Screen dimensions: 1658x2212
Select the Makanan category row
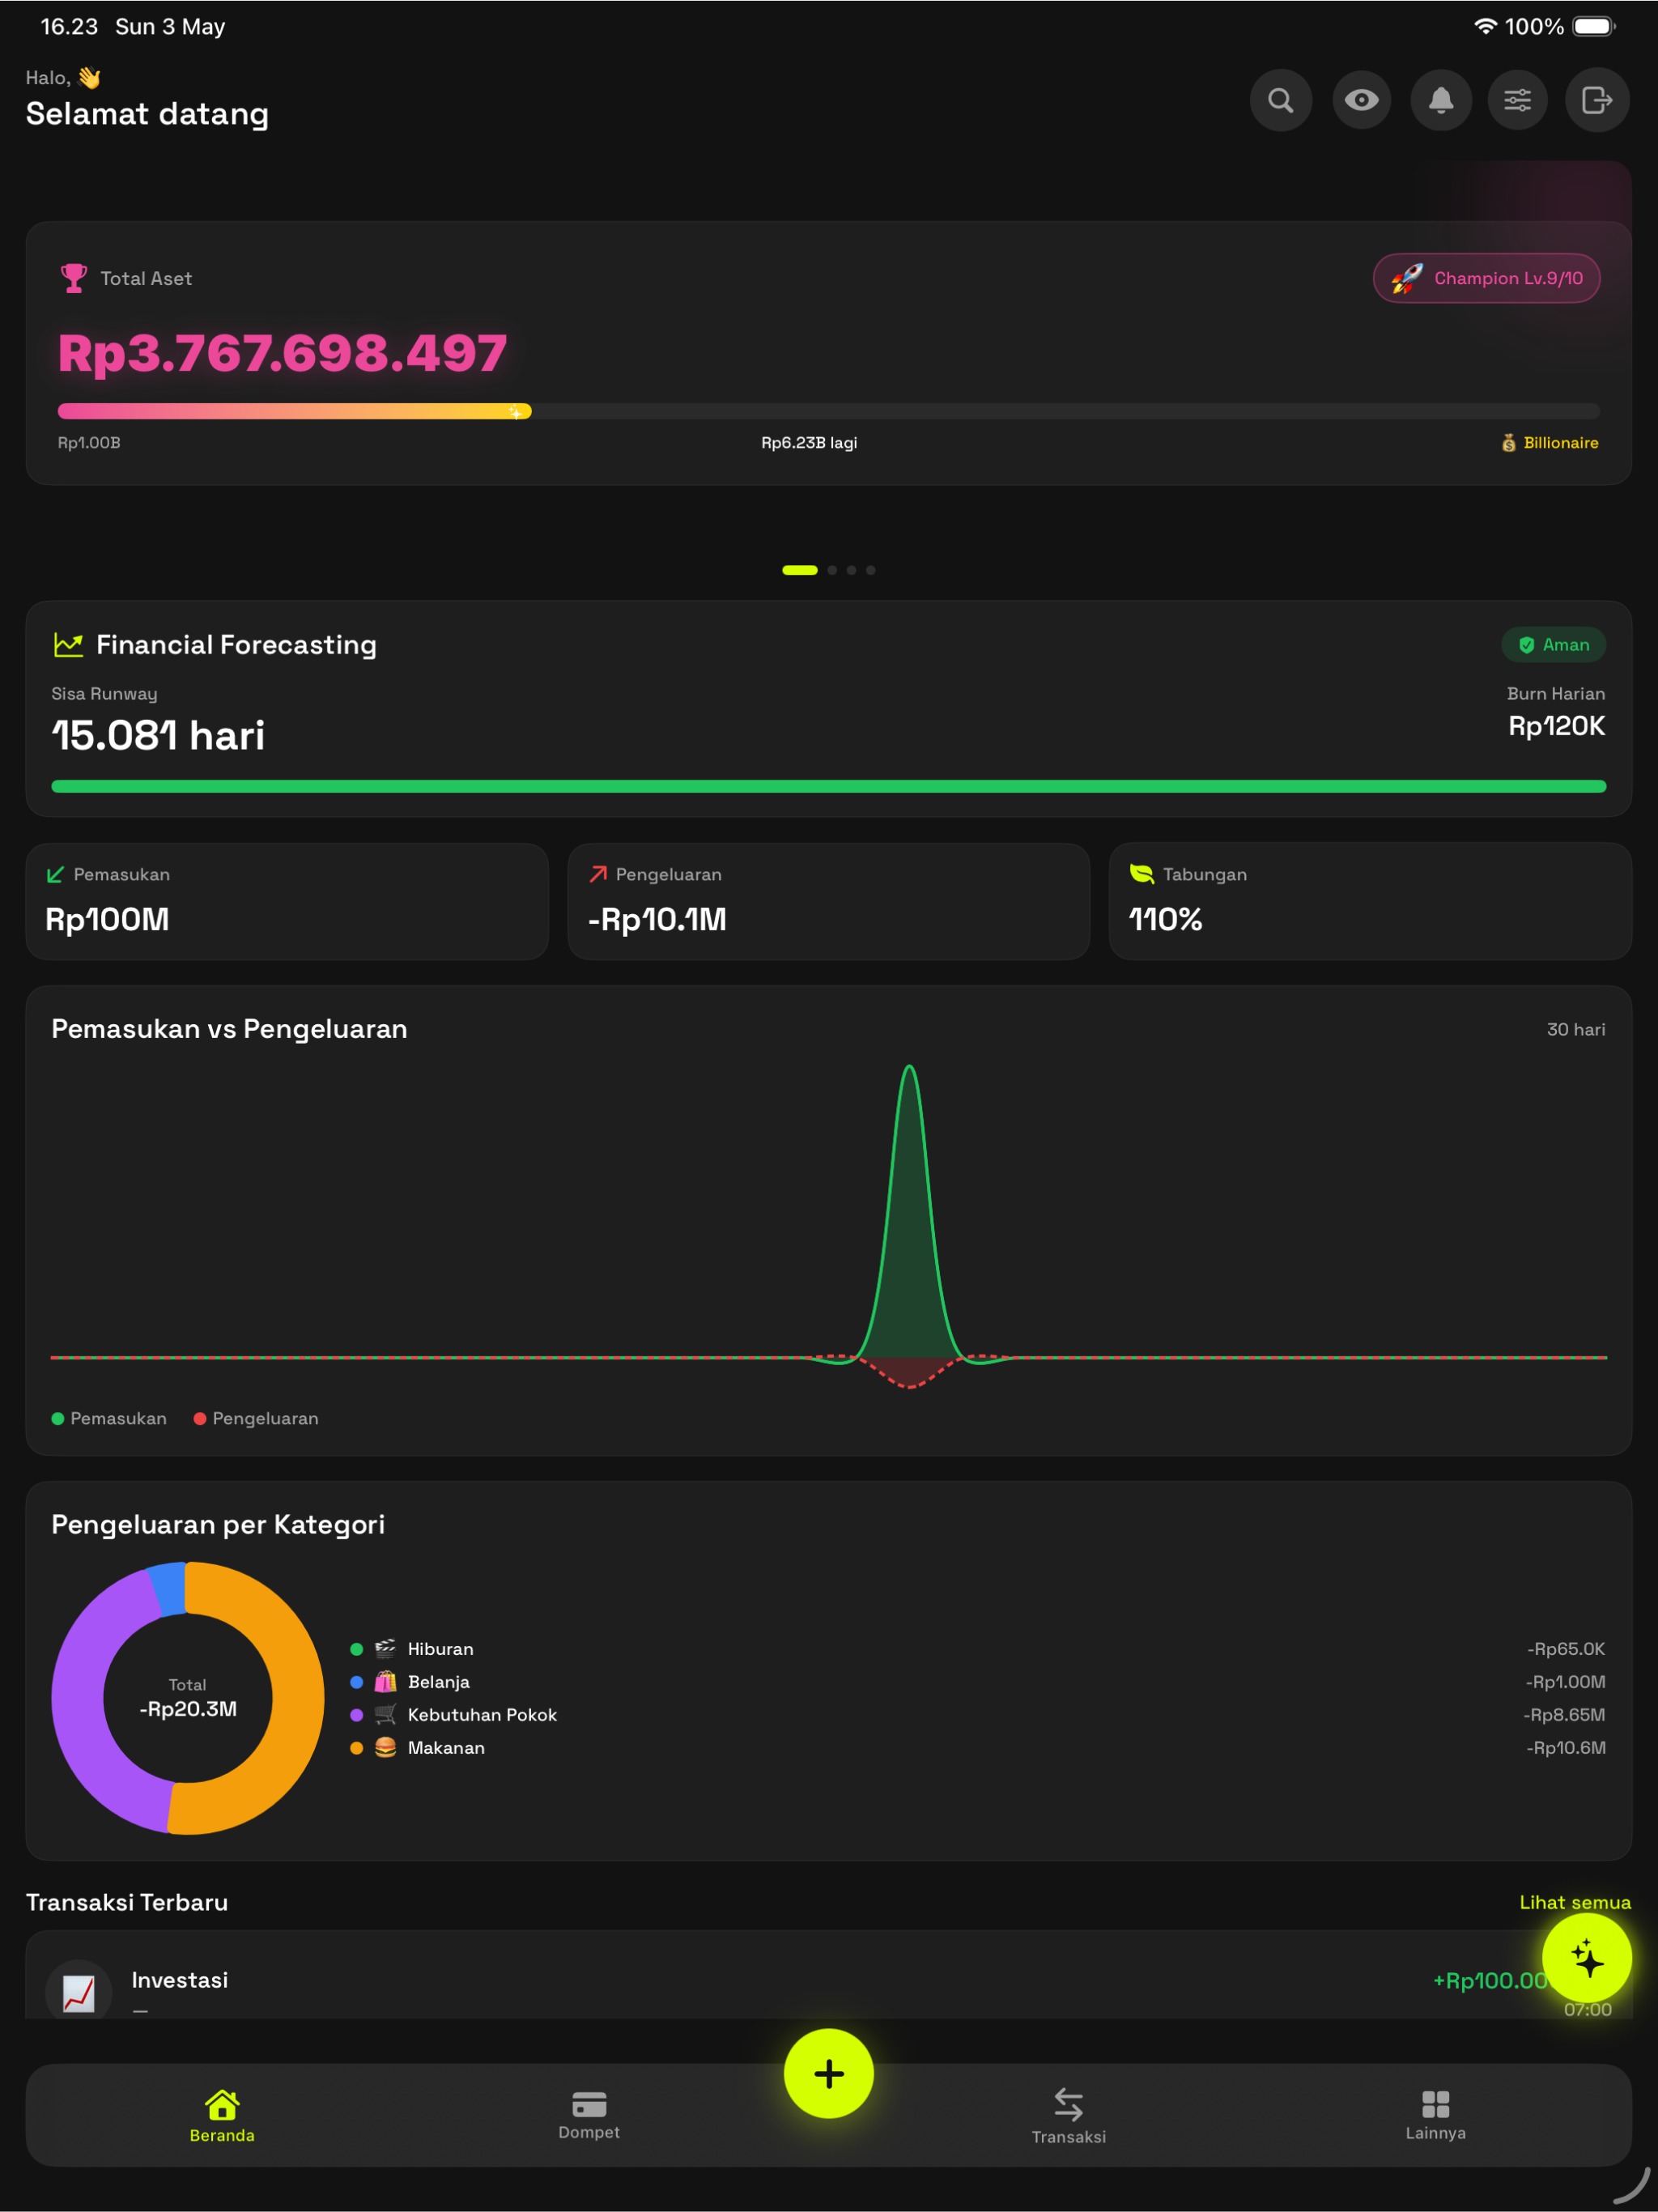978,1748
